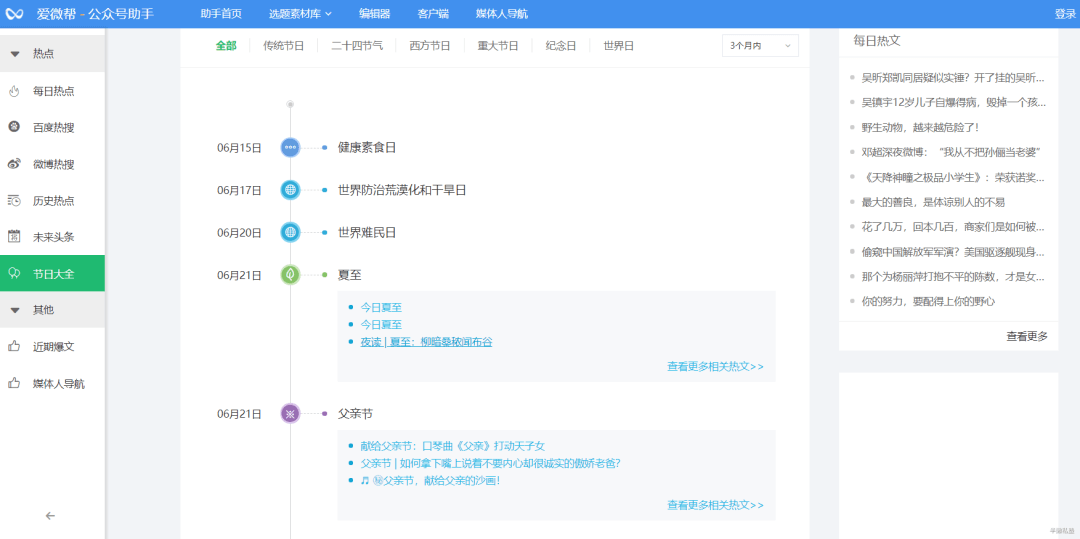Click the purple 父亲节 timeline icon
The image size is (1080, 539).
click(x=290, y=413)
